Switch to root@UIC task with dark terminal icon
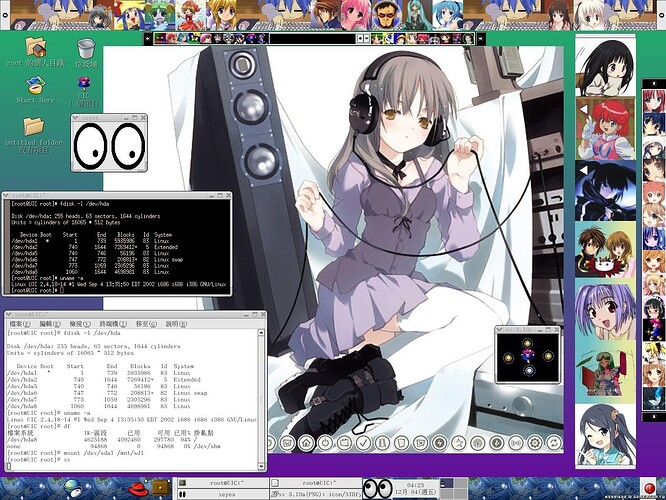The width and height of the screenshot is (666, 500). click(x=223, y=483)
